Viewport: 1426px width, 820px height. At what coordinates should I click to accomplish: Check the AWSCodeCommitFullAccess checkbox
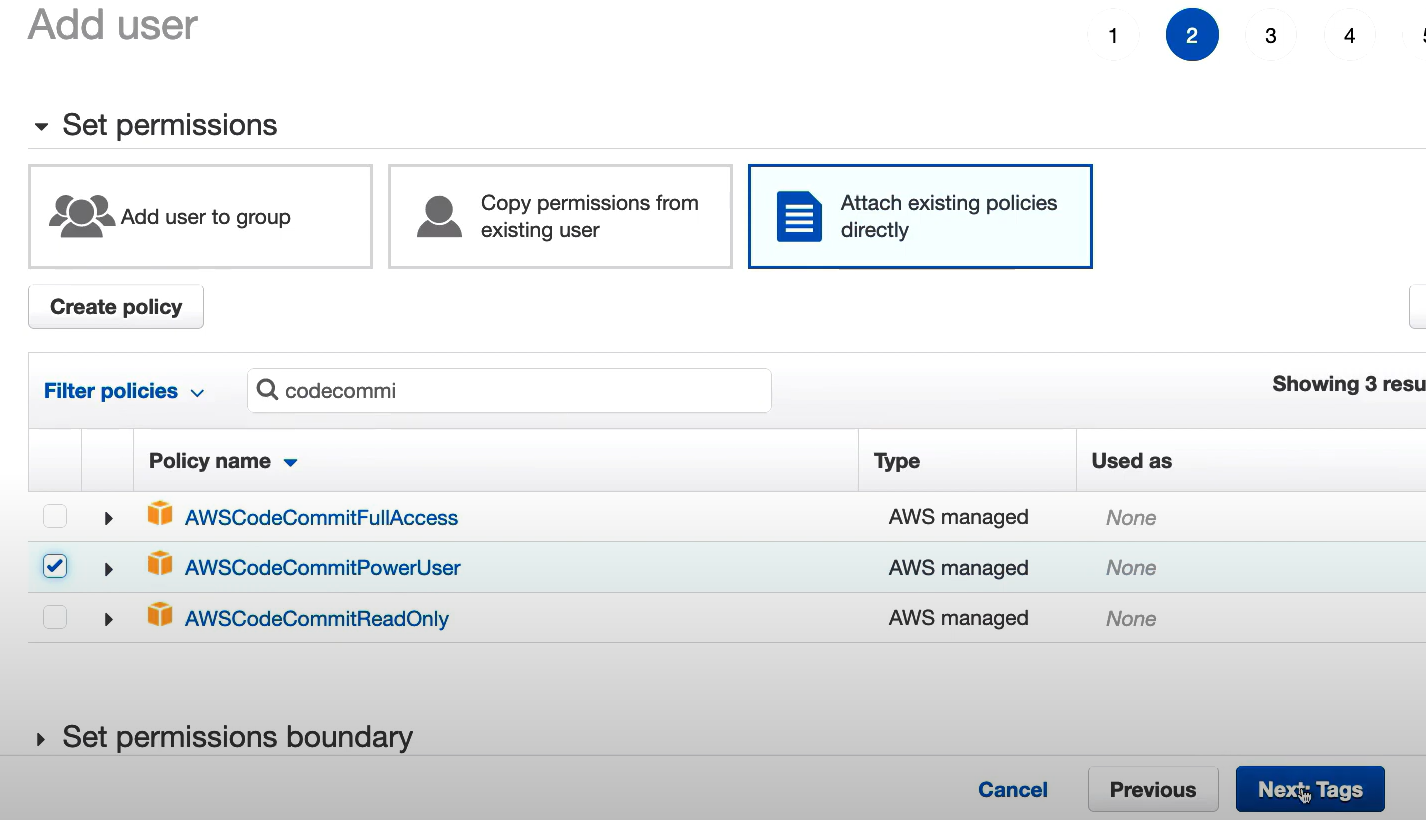[55, 517]
